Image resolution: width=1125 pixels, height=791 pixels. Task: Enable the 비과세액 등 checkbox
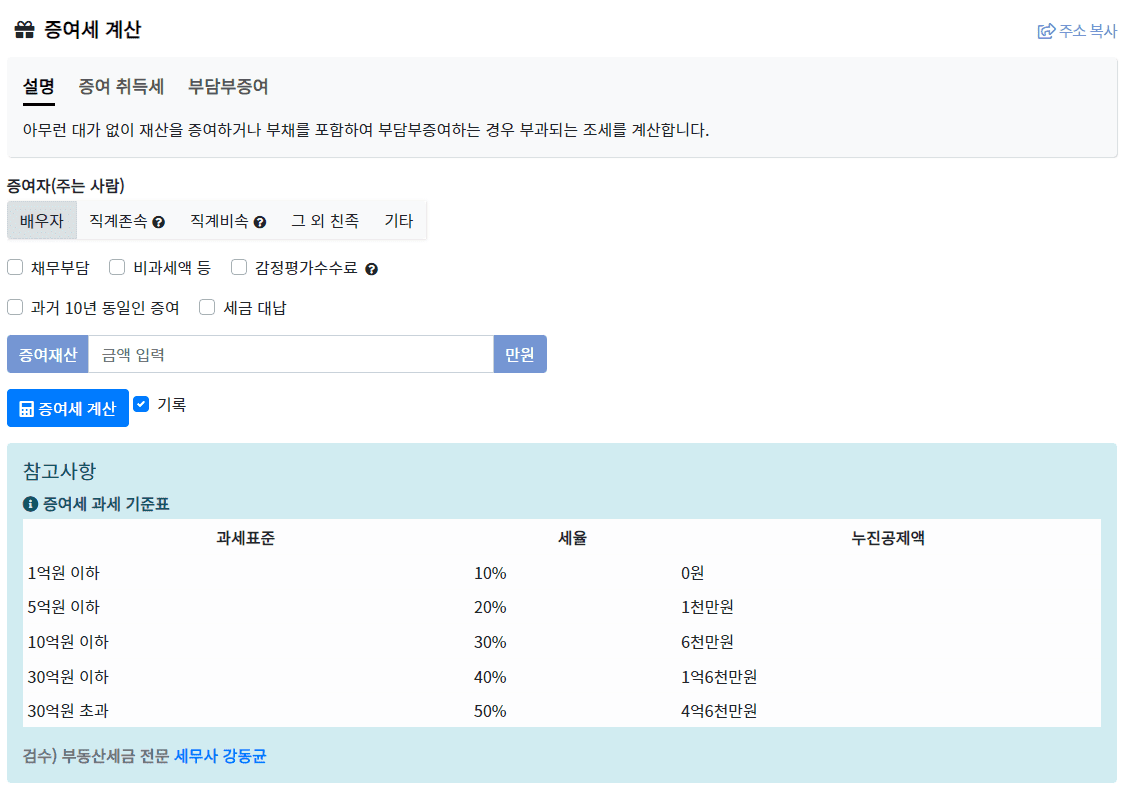coord(117,267)
